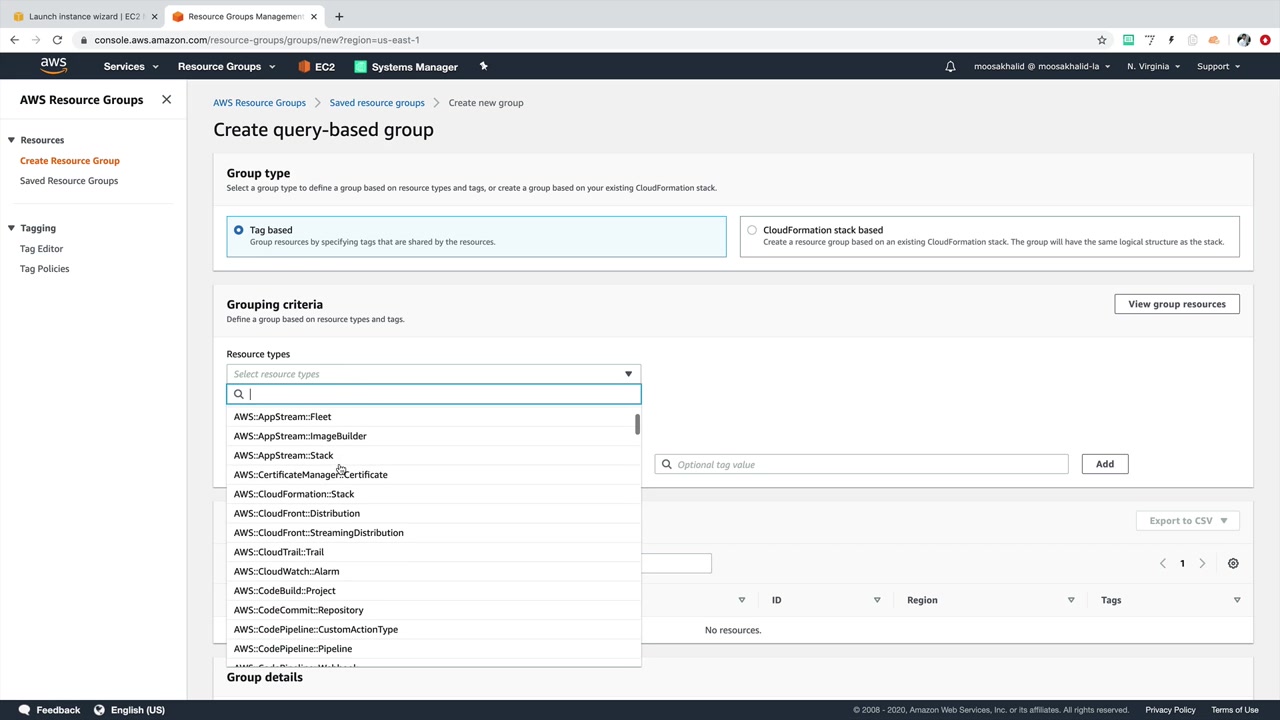This screenshot has width=1280, height=720.
Task: Open the notifications bell
Action: [950, 67]
